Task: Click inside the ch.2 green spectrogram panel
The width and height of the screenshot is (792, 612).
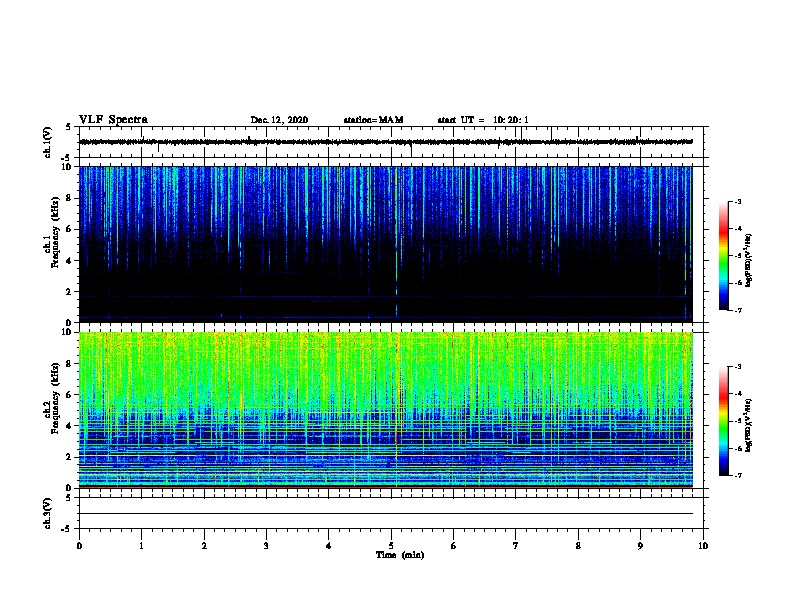Action: [386, 410]
